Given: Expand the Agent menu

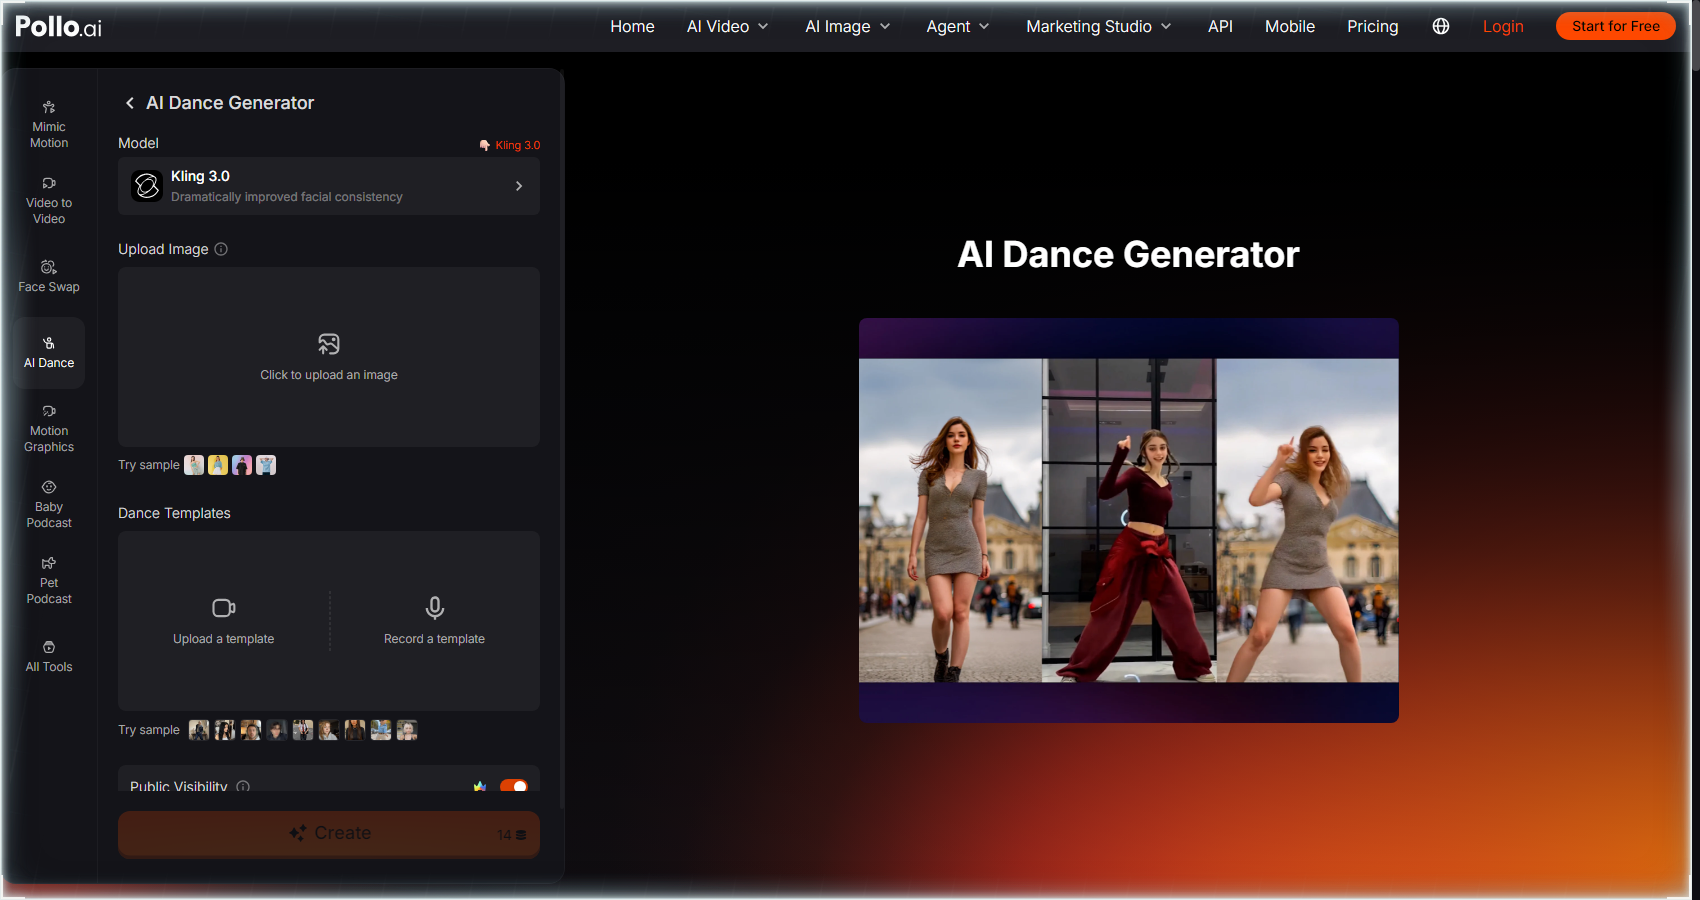Looking at the screenshot, I should 958,26.
